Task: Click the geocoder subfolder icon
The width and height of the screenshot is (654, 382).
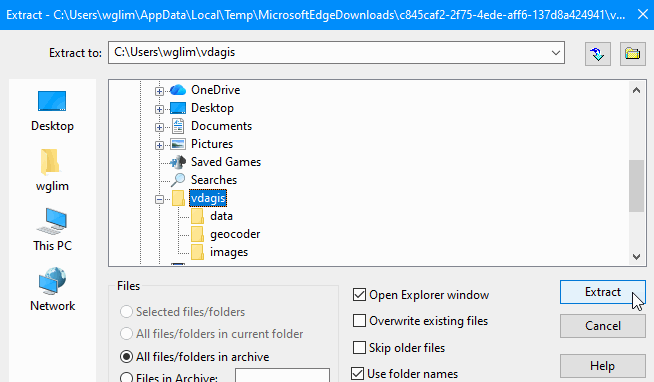Action: tap(197, 234)
